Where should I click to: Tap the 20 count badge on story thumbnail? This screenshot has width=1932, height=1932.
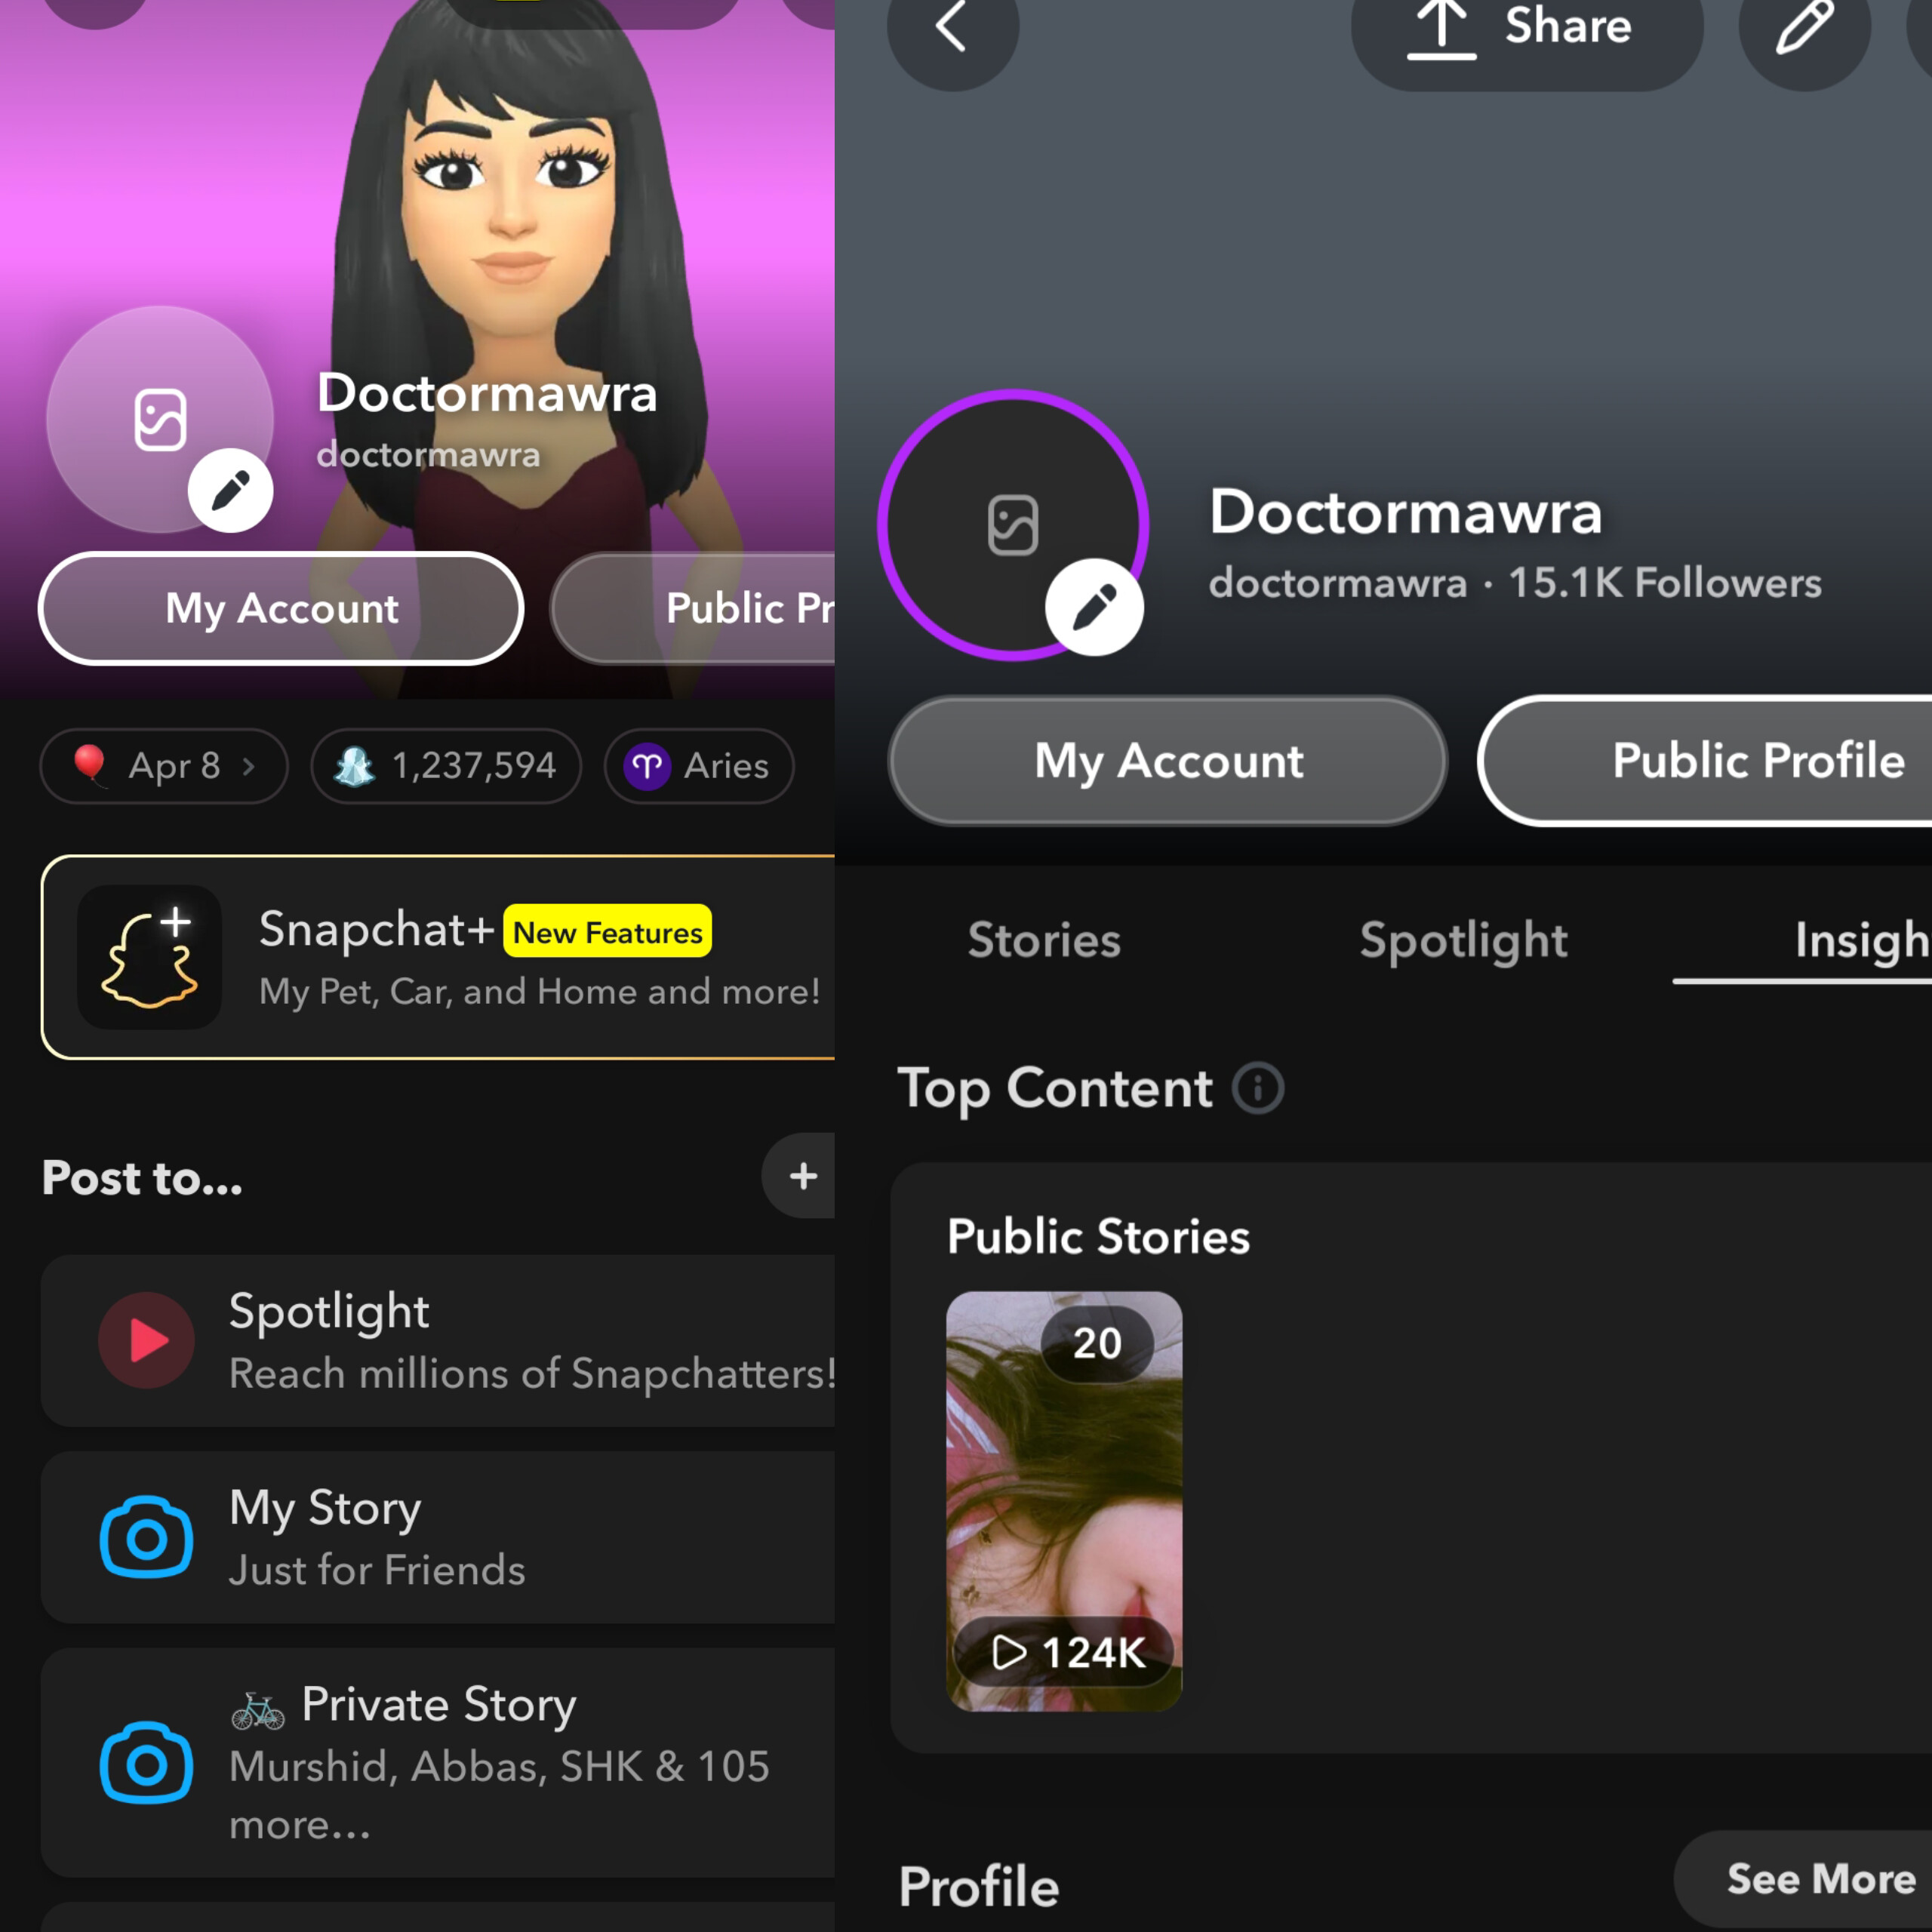(x=1097, y=1343)
